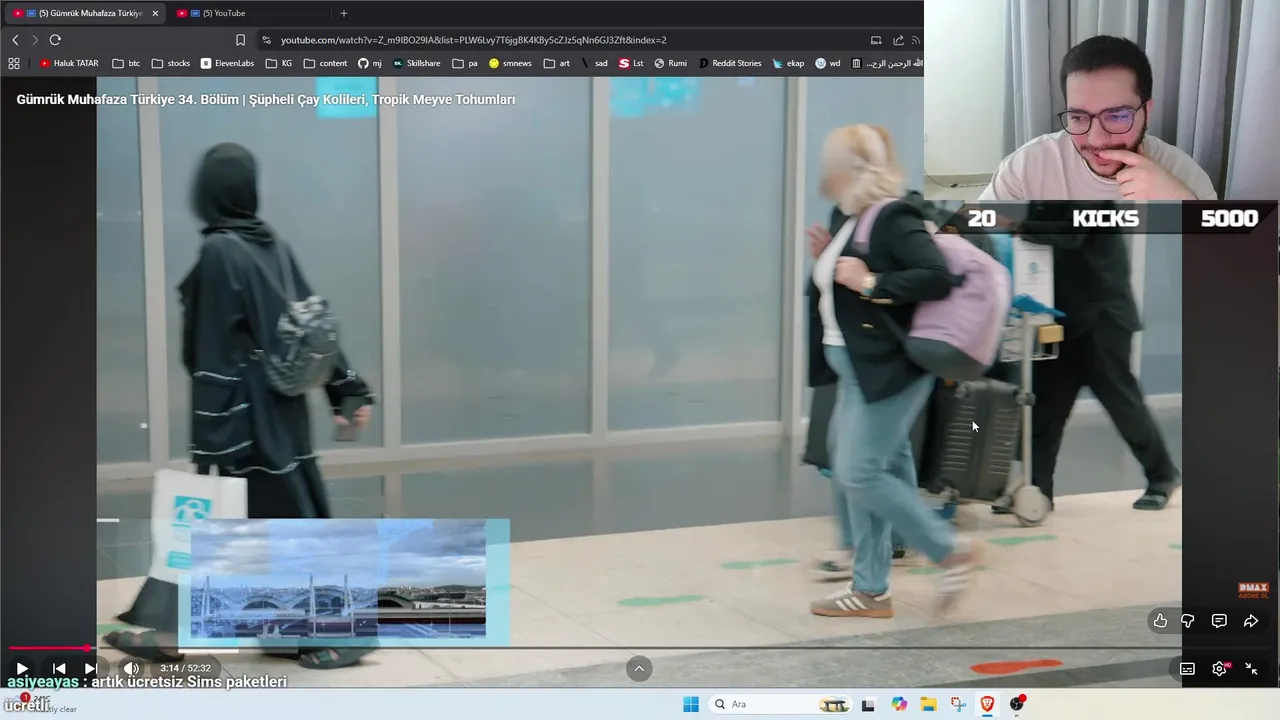Image resolution: width=1280 pixels, height=720 pixels.
Task: Open site settings icon in address bar
Action: pyautogui.click(x=266, y=40)
